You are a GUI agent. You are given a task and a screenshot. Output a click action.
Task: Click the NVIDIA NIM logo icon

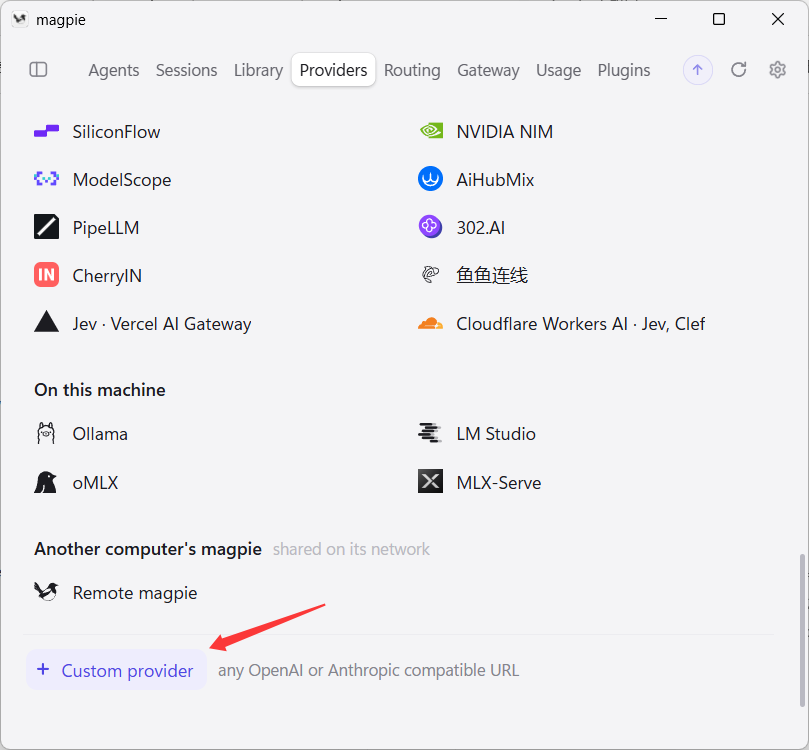coord(431,131)
